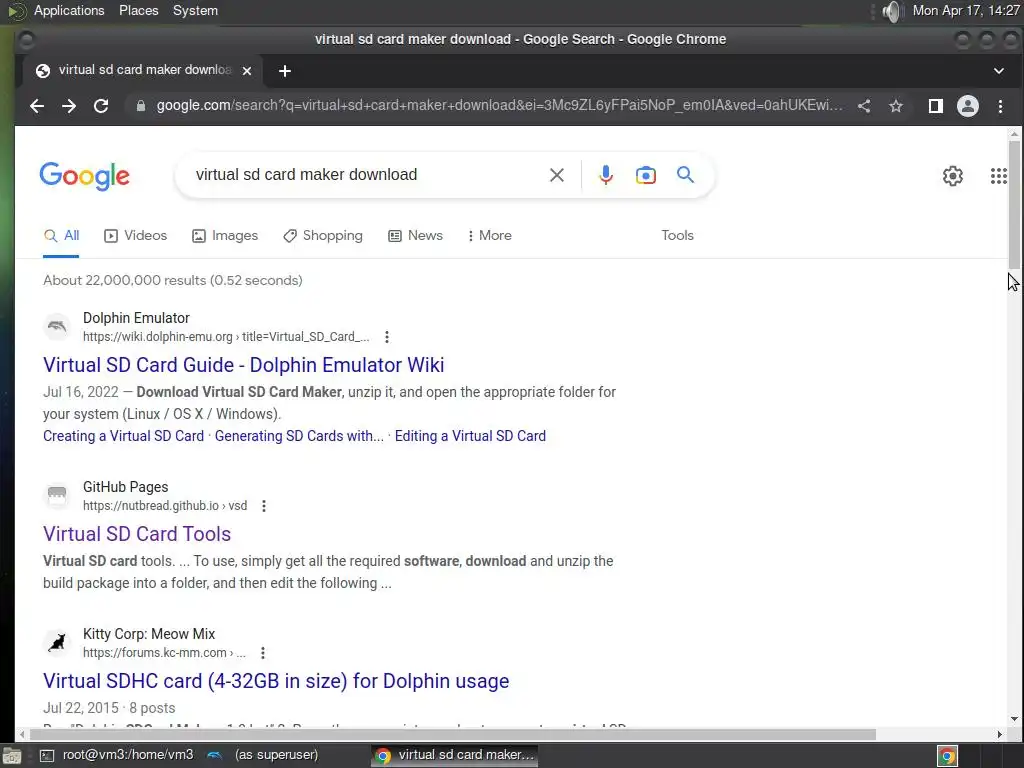Click Dolphin Emulator site favicon

point(57,327)
